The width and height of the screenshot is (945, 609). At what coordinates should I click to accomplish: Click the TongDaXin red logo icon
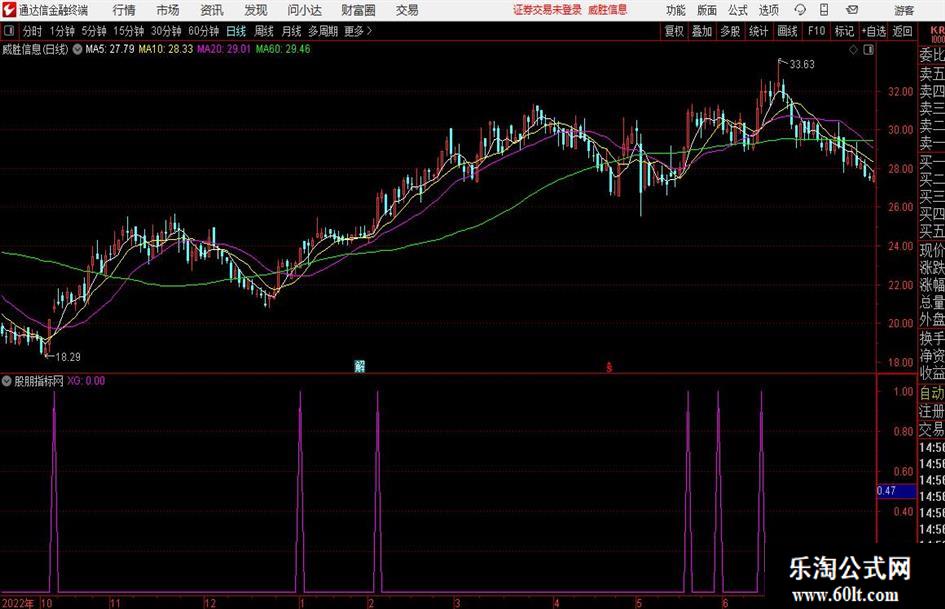pyautogui.click(x=9, y=10)
